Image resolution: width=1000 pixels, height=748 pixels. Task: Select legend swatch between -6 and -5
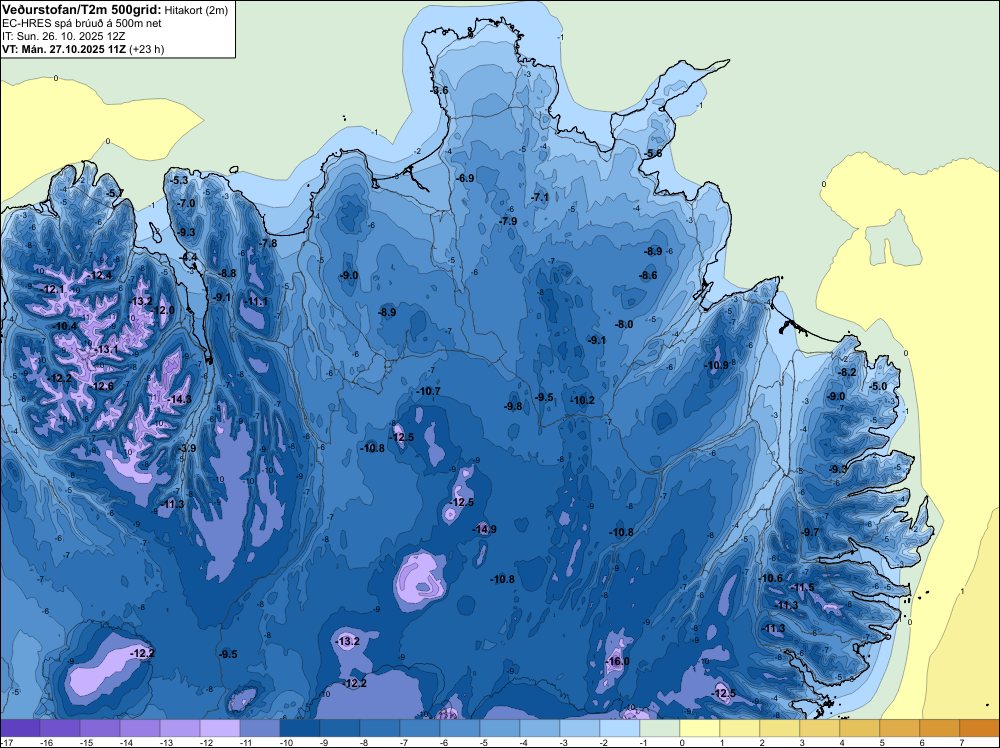click(x=460, y=728)
